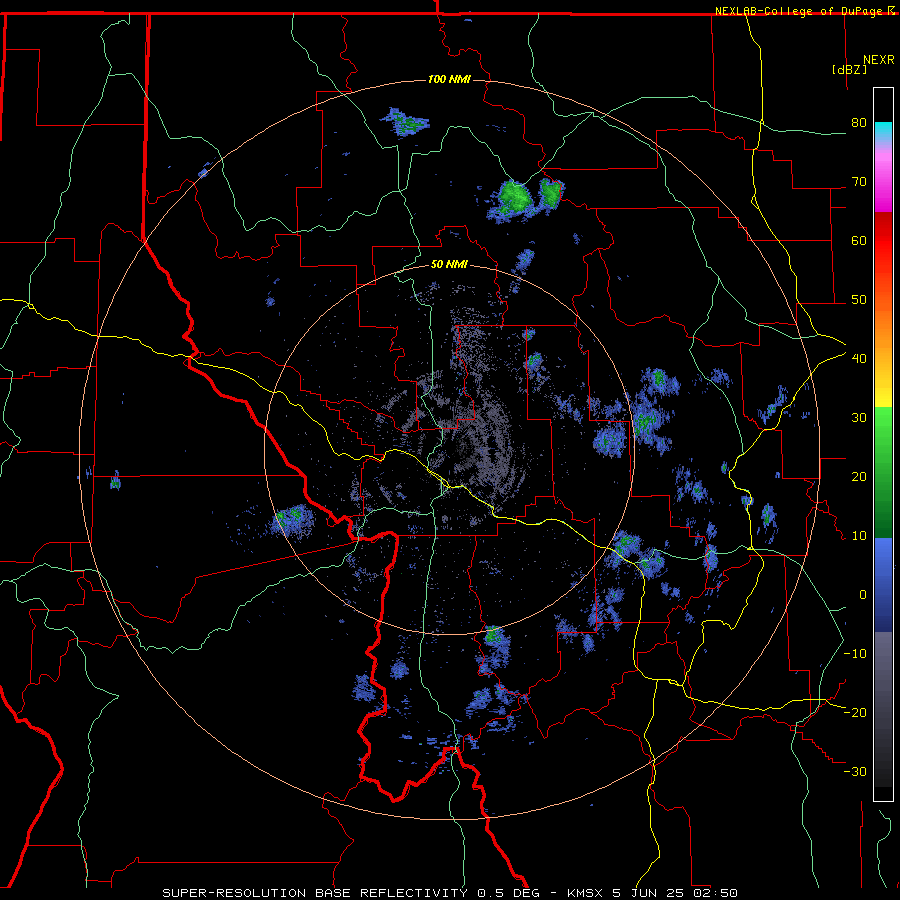Click the '60' value on the dBZ scale

pos(859,240)
